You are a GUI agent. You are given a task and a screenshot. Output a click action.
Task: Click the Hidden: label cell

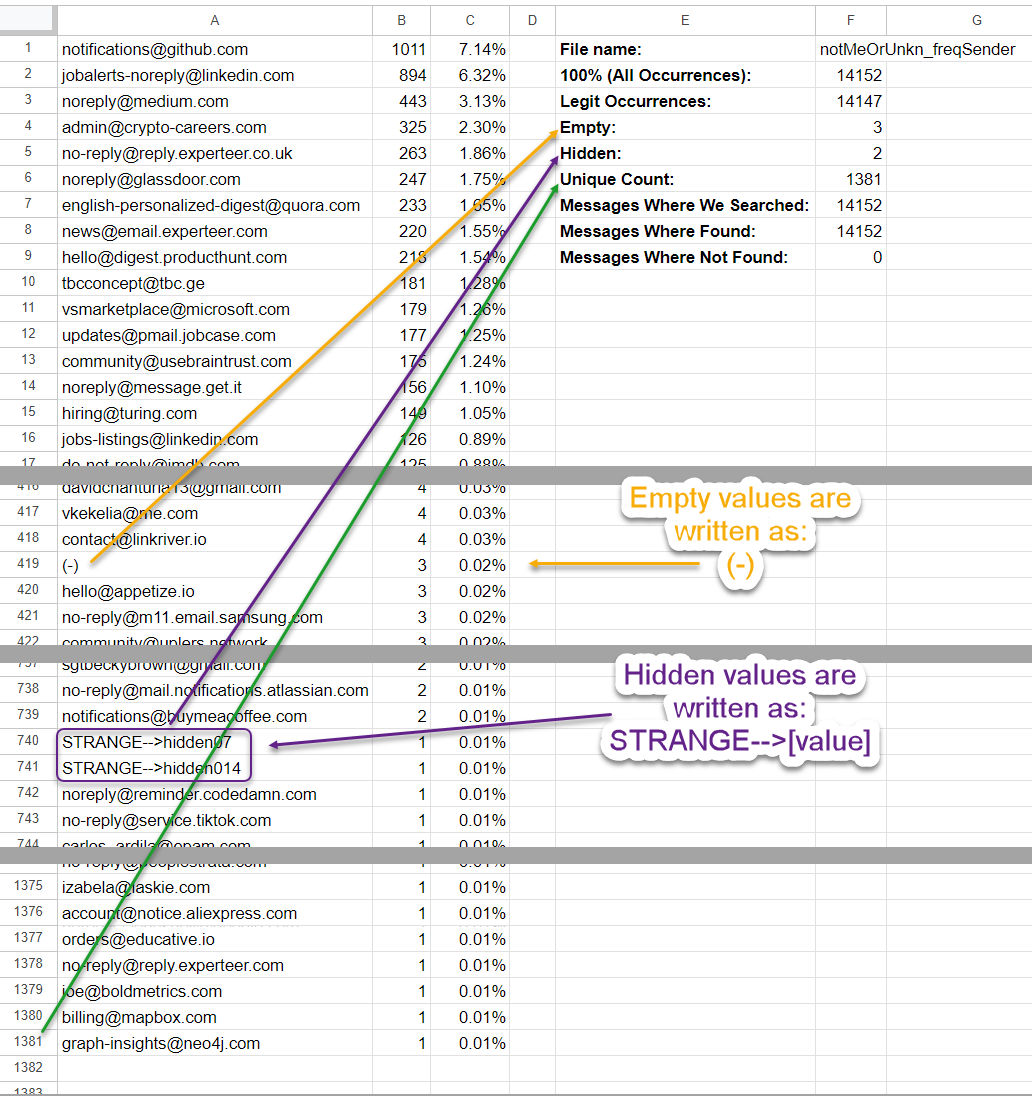point(685,153)
